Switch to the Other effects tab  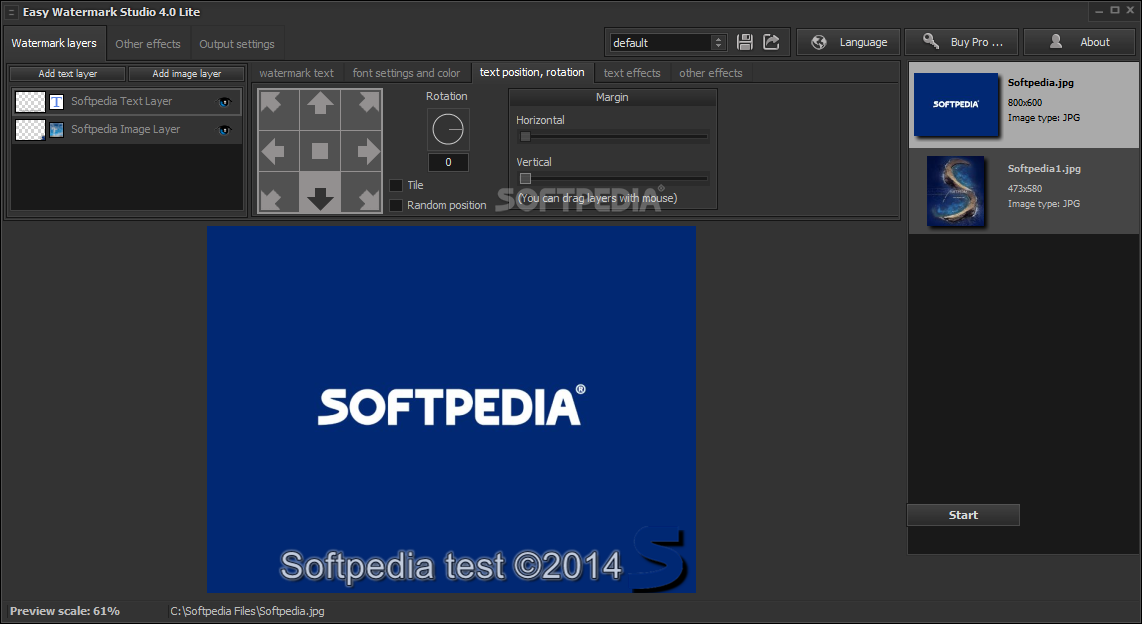pos(148,44)
